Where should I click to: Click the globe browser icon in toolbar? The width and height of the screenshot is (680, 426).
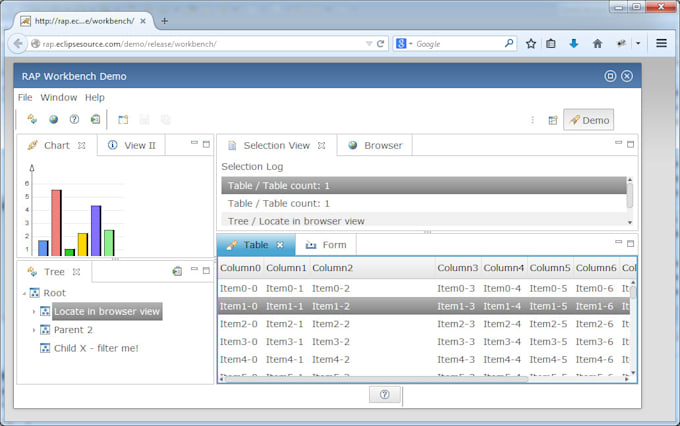pos(53,119)
